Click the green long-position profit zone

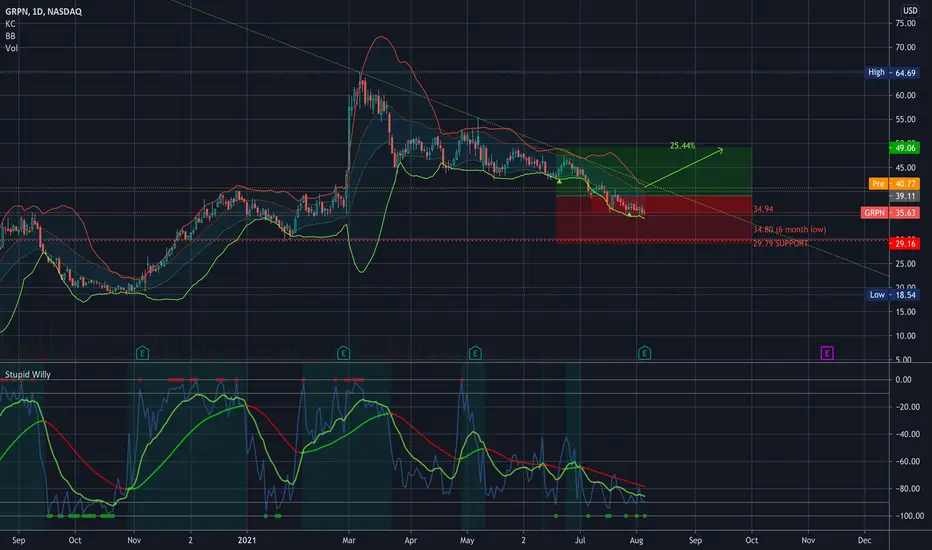tap(654, 172)
